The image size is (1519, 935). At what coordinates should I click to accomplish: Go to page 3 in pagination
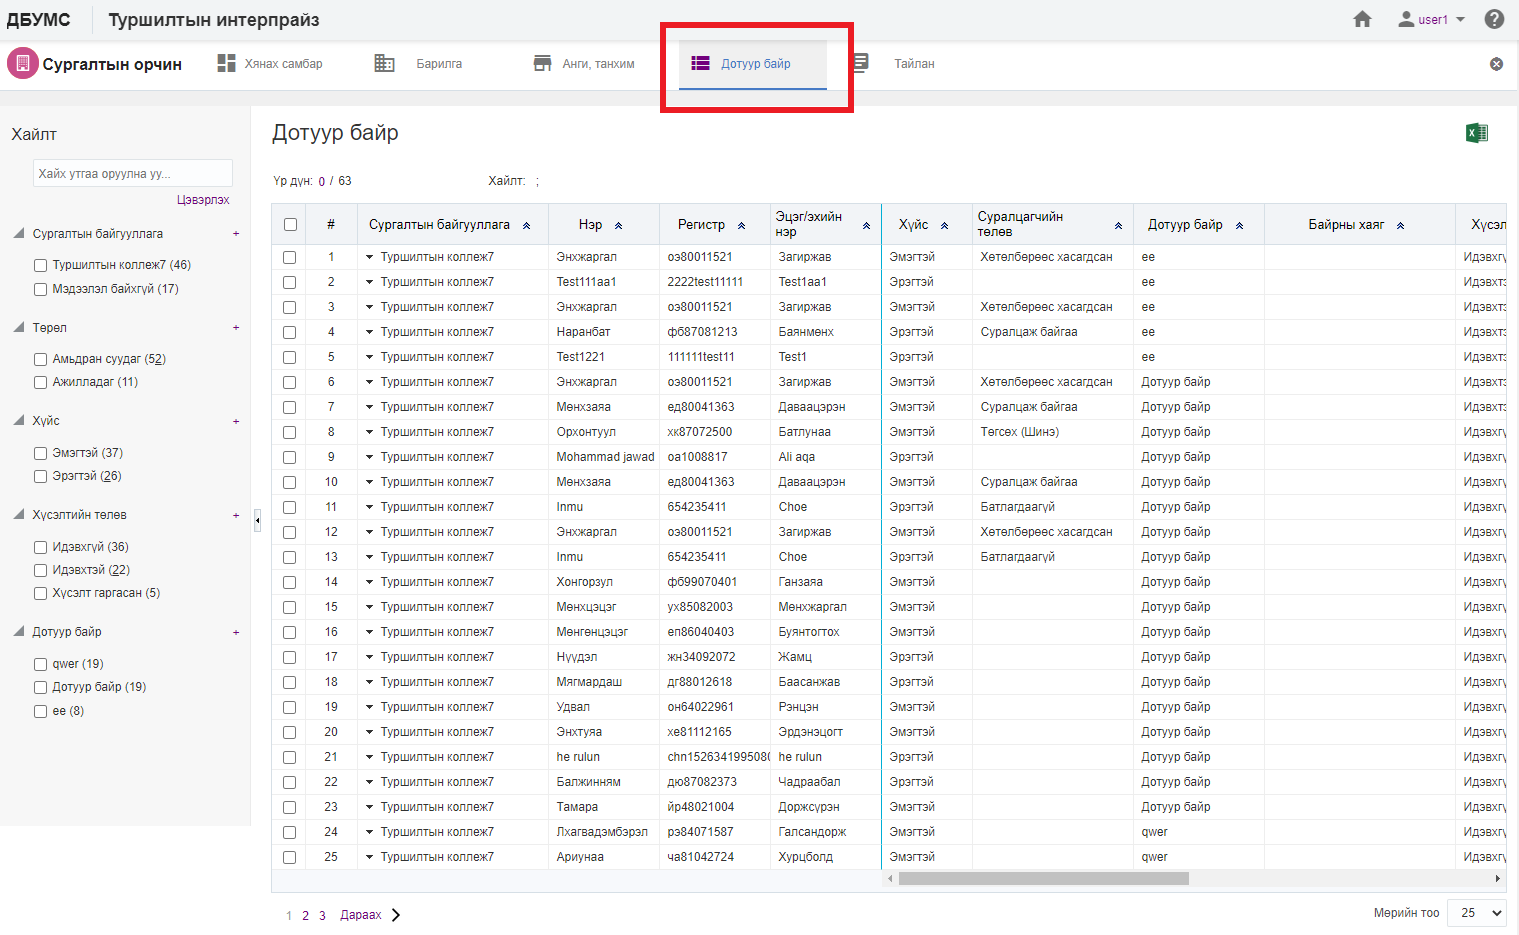(322, 916)
